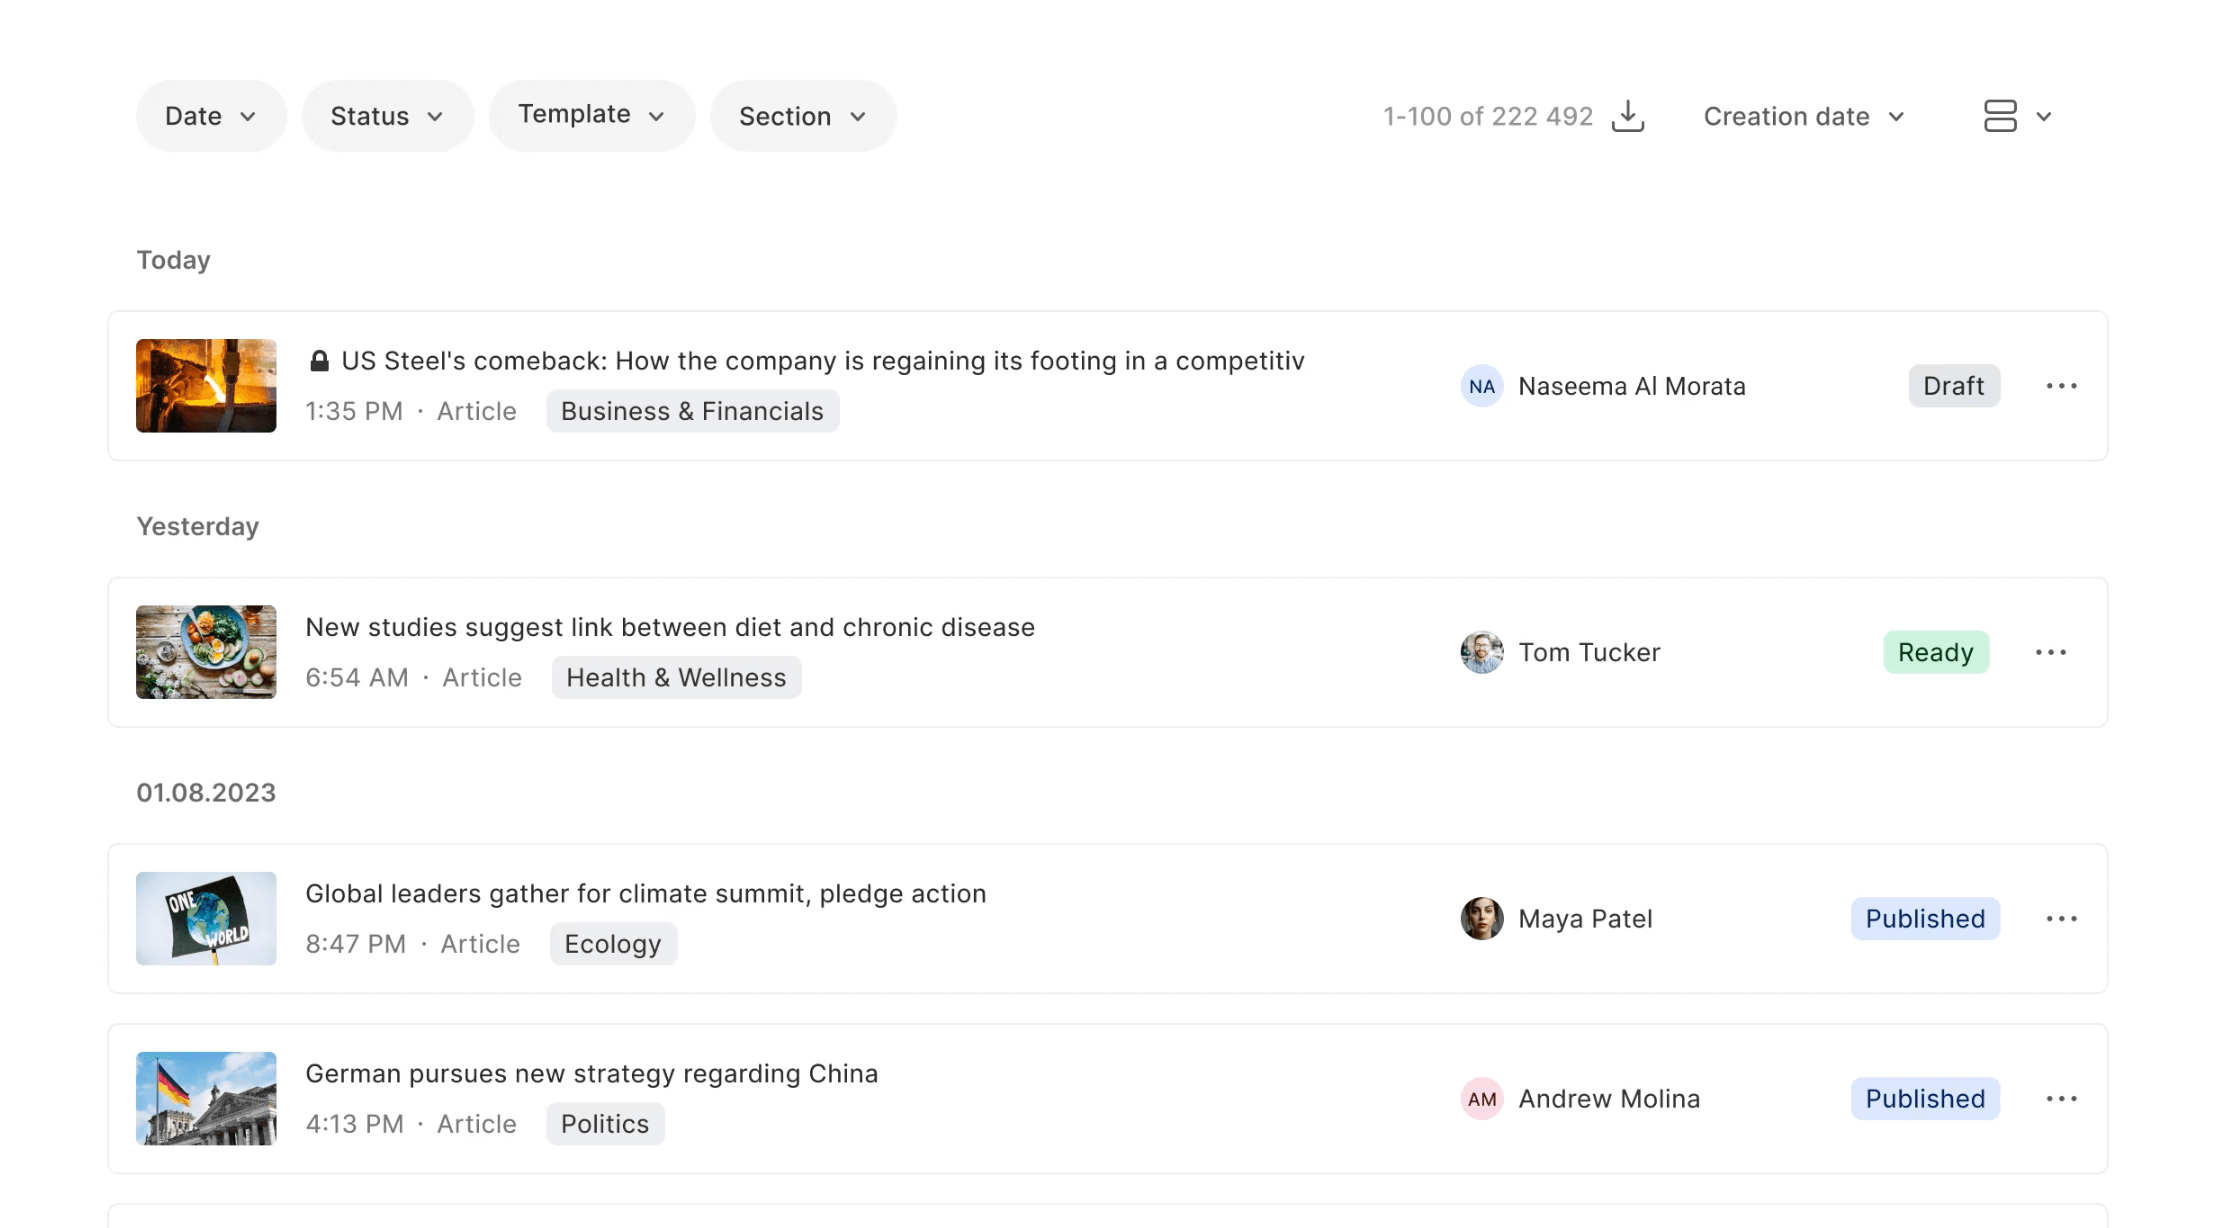The width and height of the screenshot is (2214, 1228).
Task: Click the Ecology section tag
Action: point(612,944)
